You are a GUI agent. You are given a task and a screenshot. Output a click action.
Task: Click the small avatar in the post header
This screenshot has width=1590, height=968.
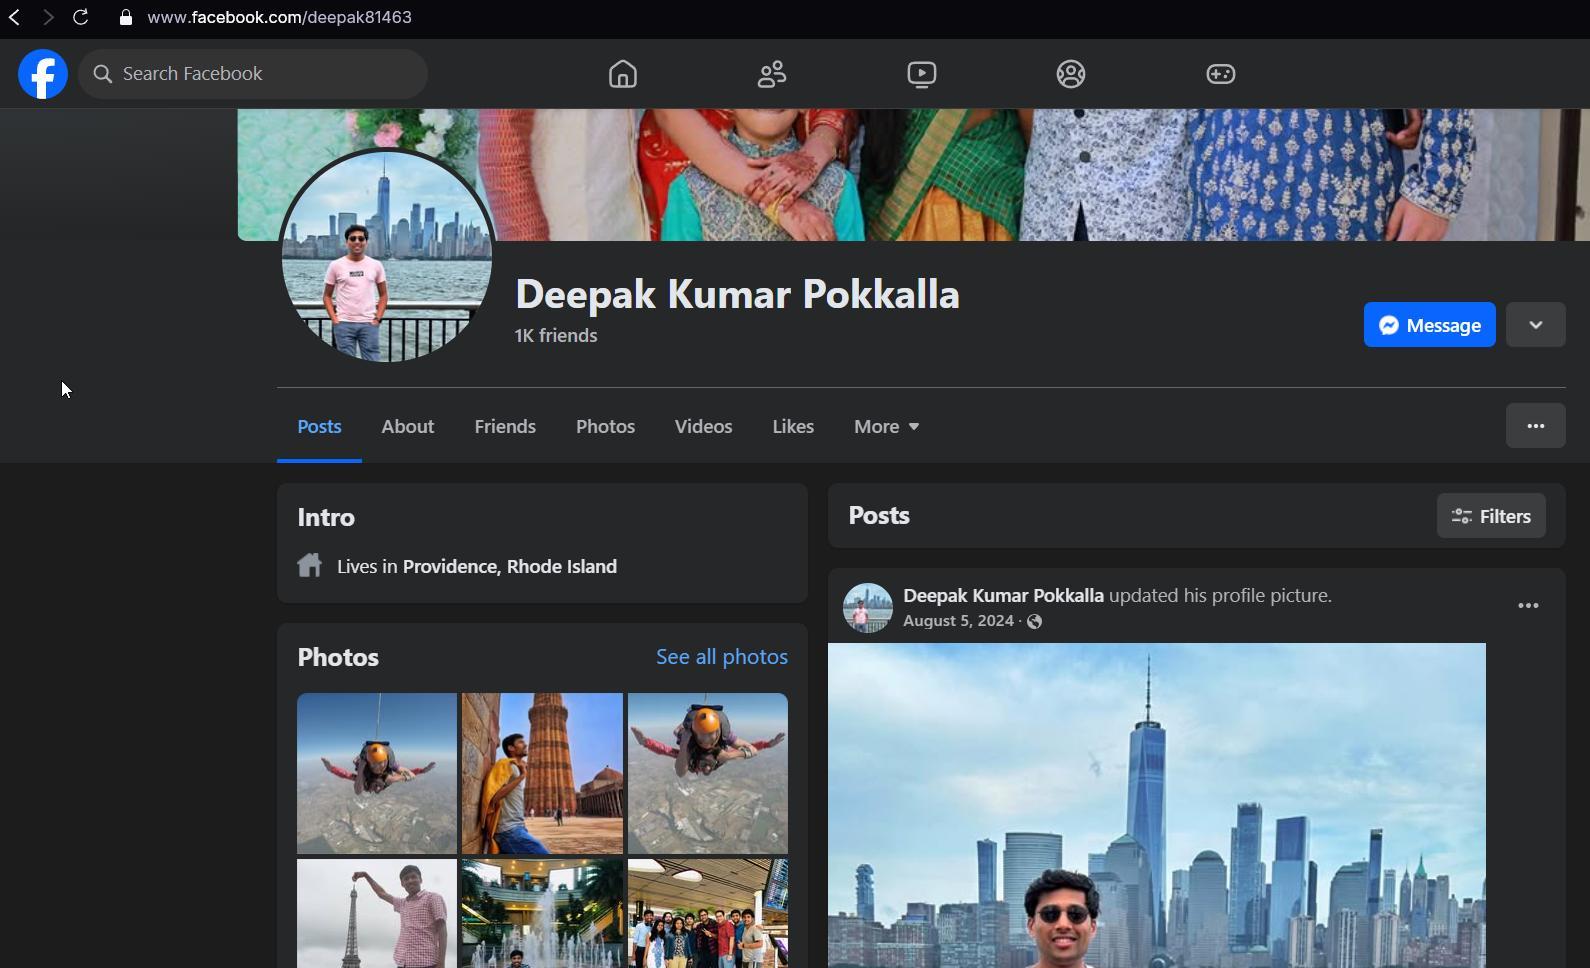pos(867,608)
